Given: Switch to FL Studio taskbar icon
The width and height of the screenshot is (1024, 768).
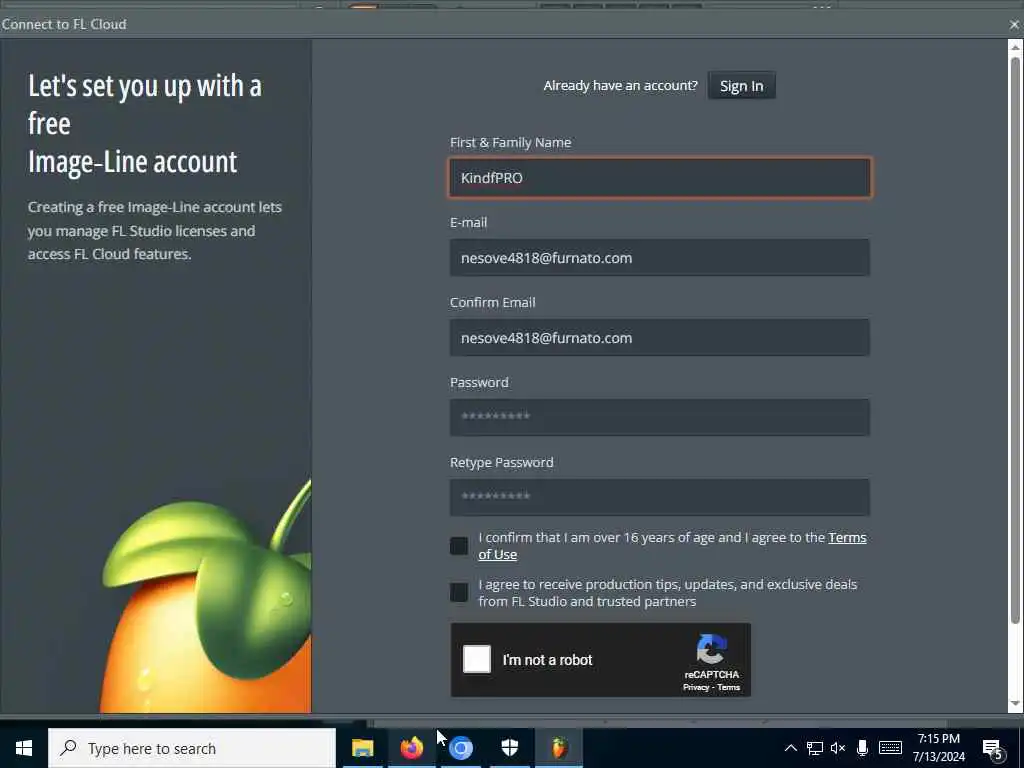Looking at the screenshot, I should (x=559, y=748).
